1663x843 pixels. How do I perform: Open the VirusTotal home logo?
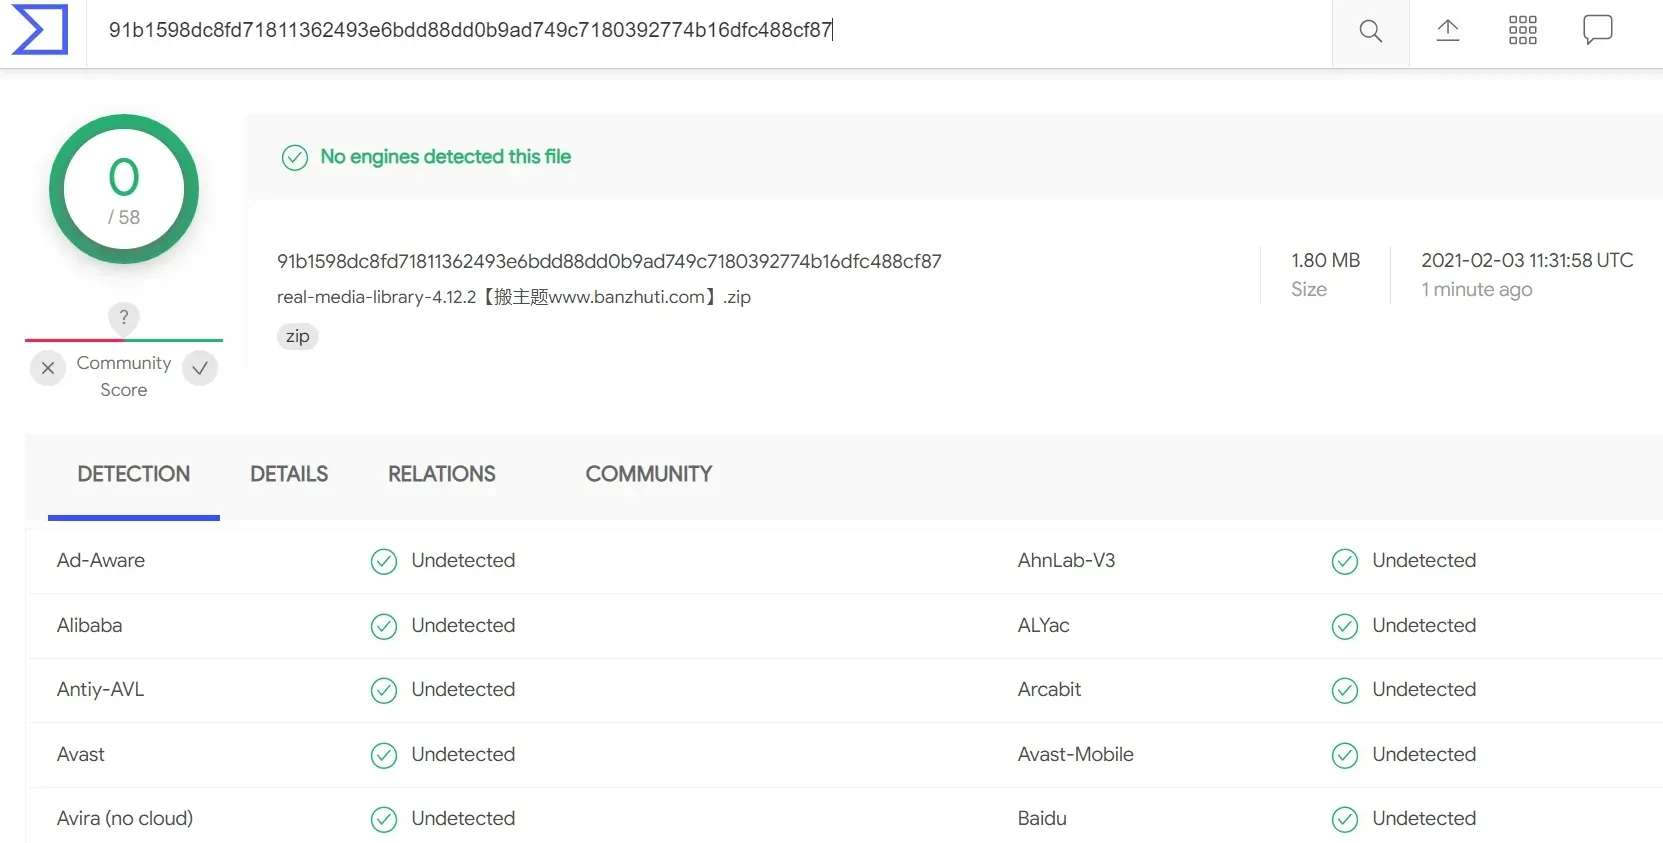coord(40,29)
